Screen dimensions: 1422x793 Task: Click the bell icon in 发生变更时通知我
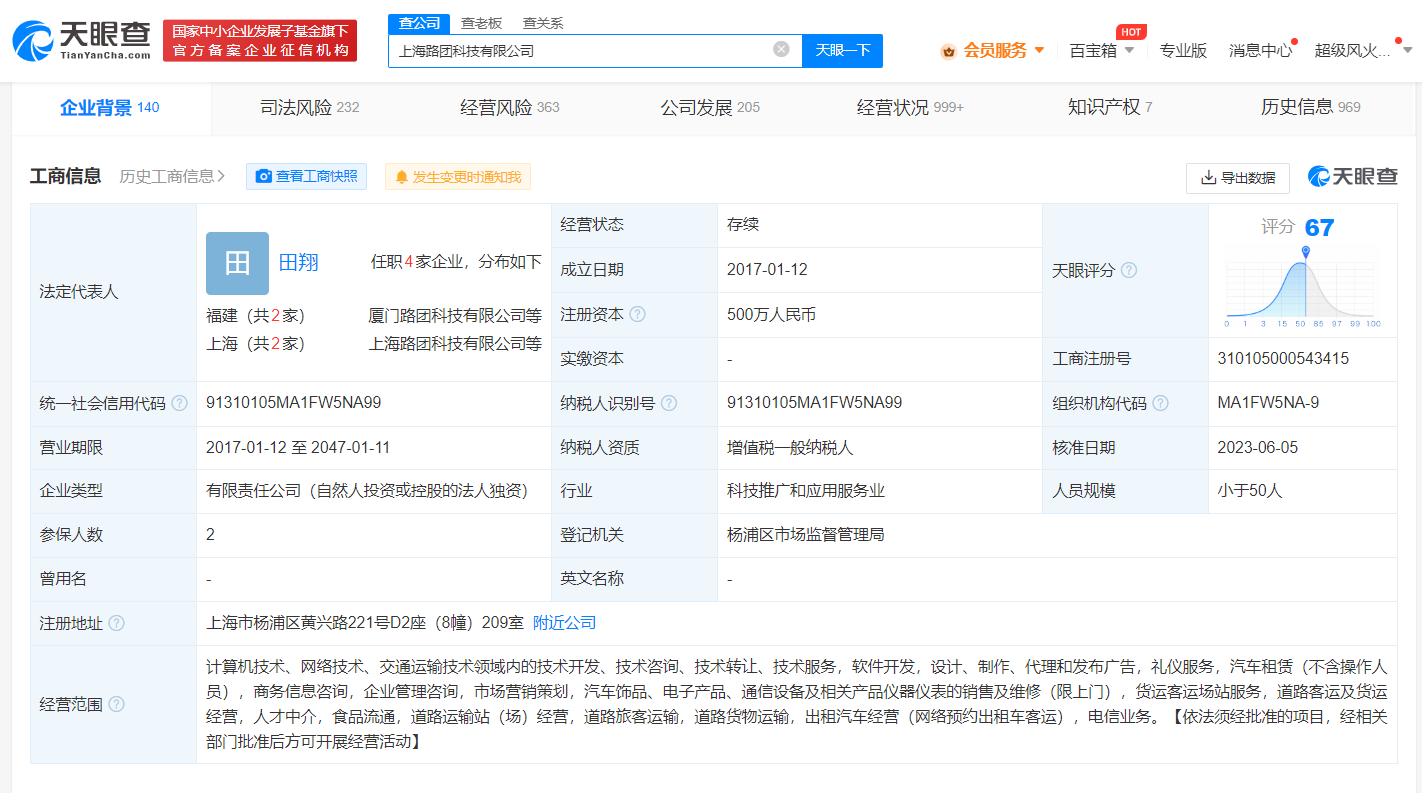pyautogui.click(x=402, y=177)
